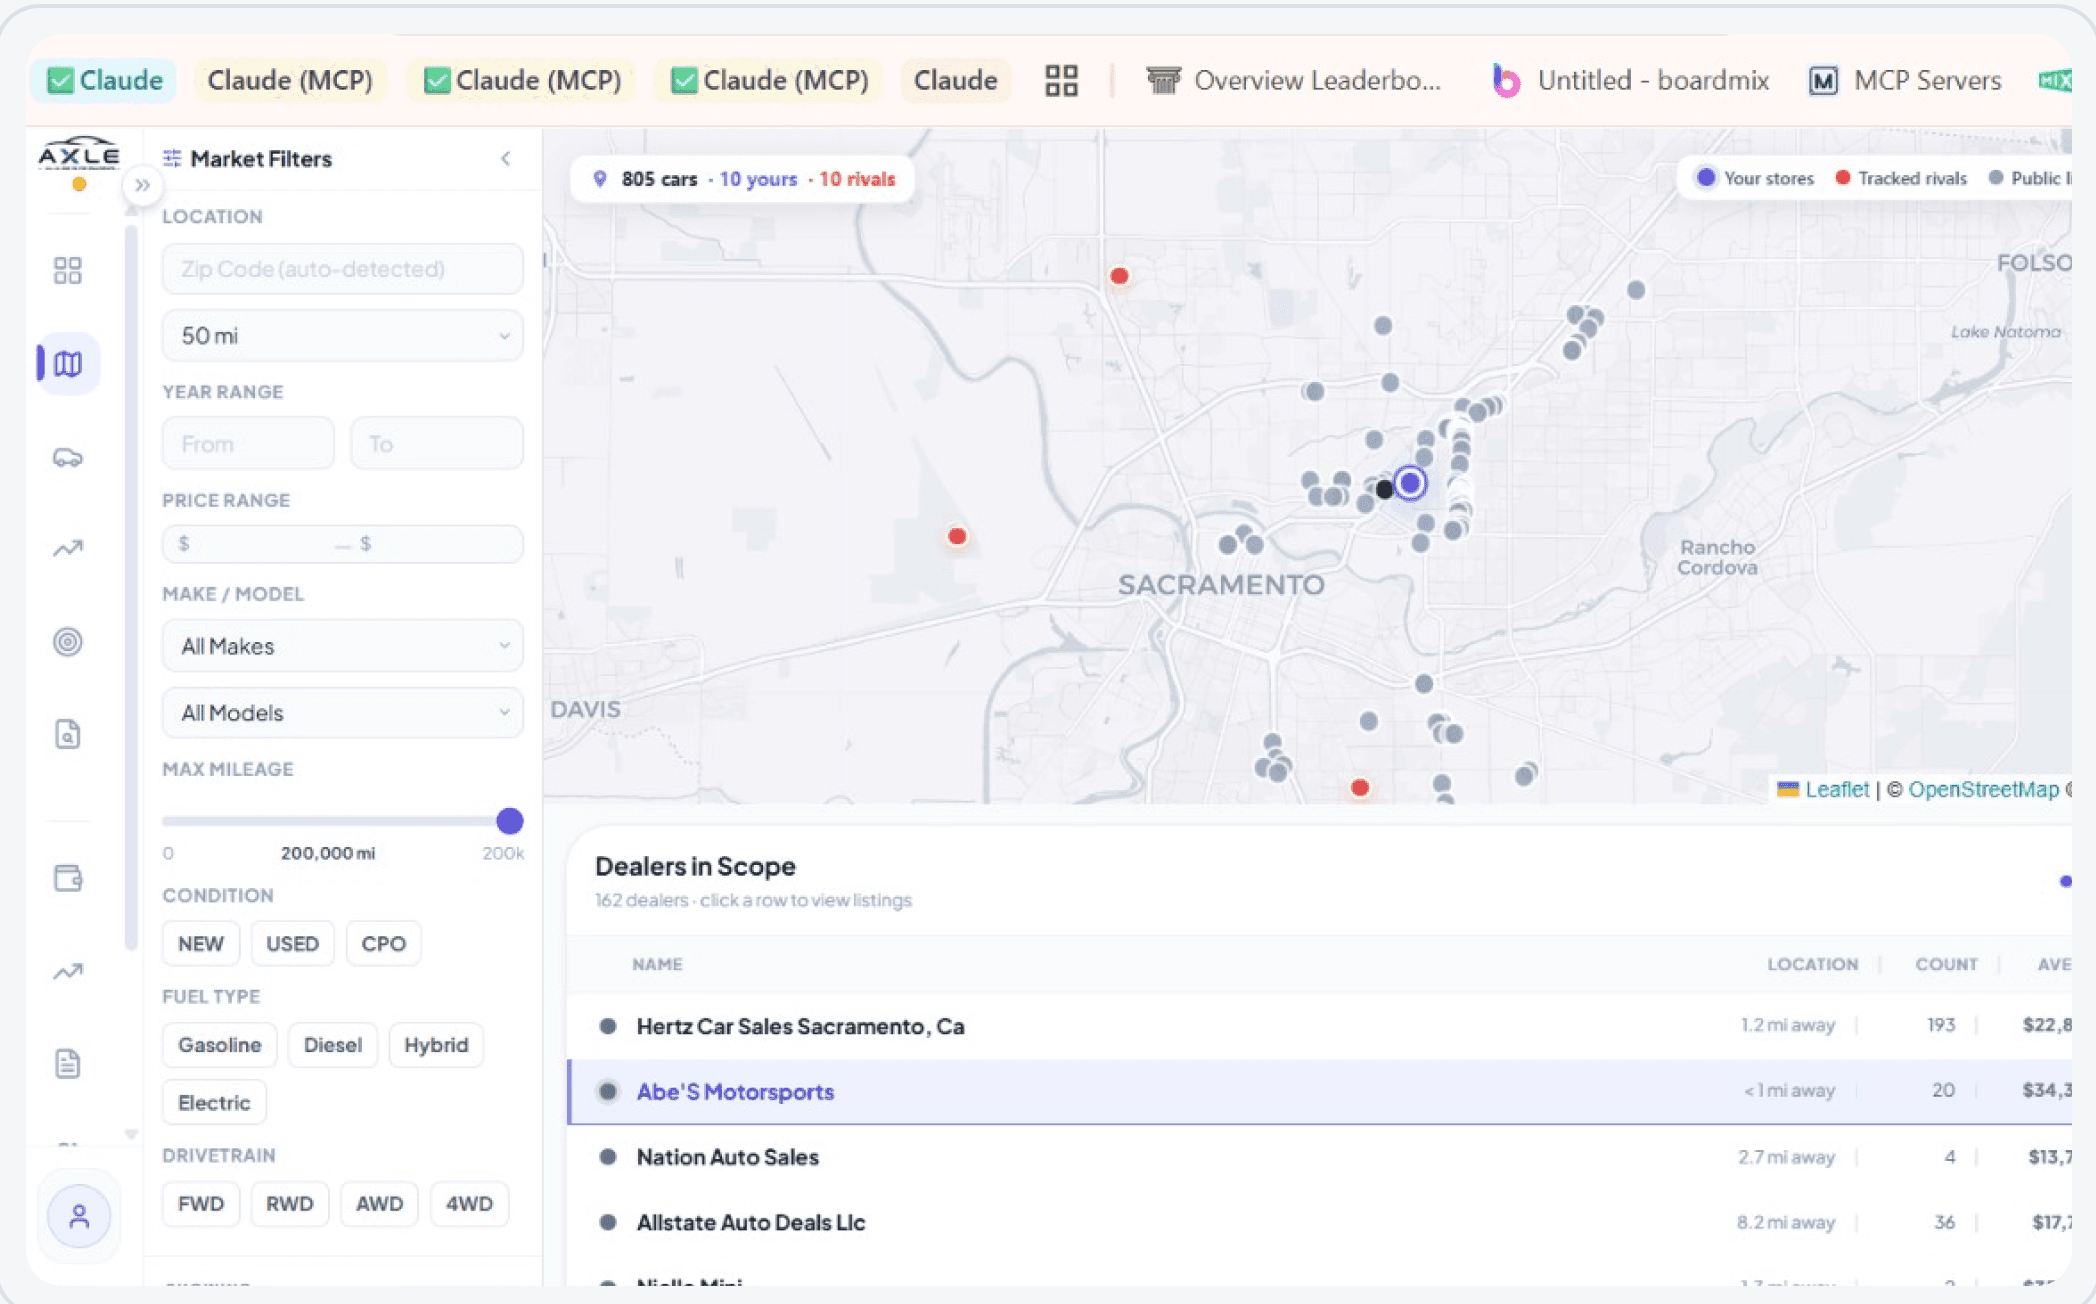Viewport: 2096px width, 1304px height.
Task: Open Allstate Auto Deals Llc row
Action: (x=1319, y=1222)
